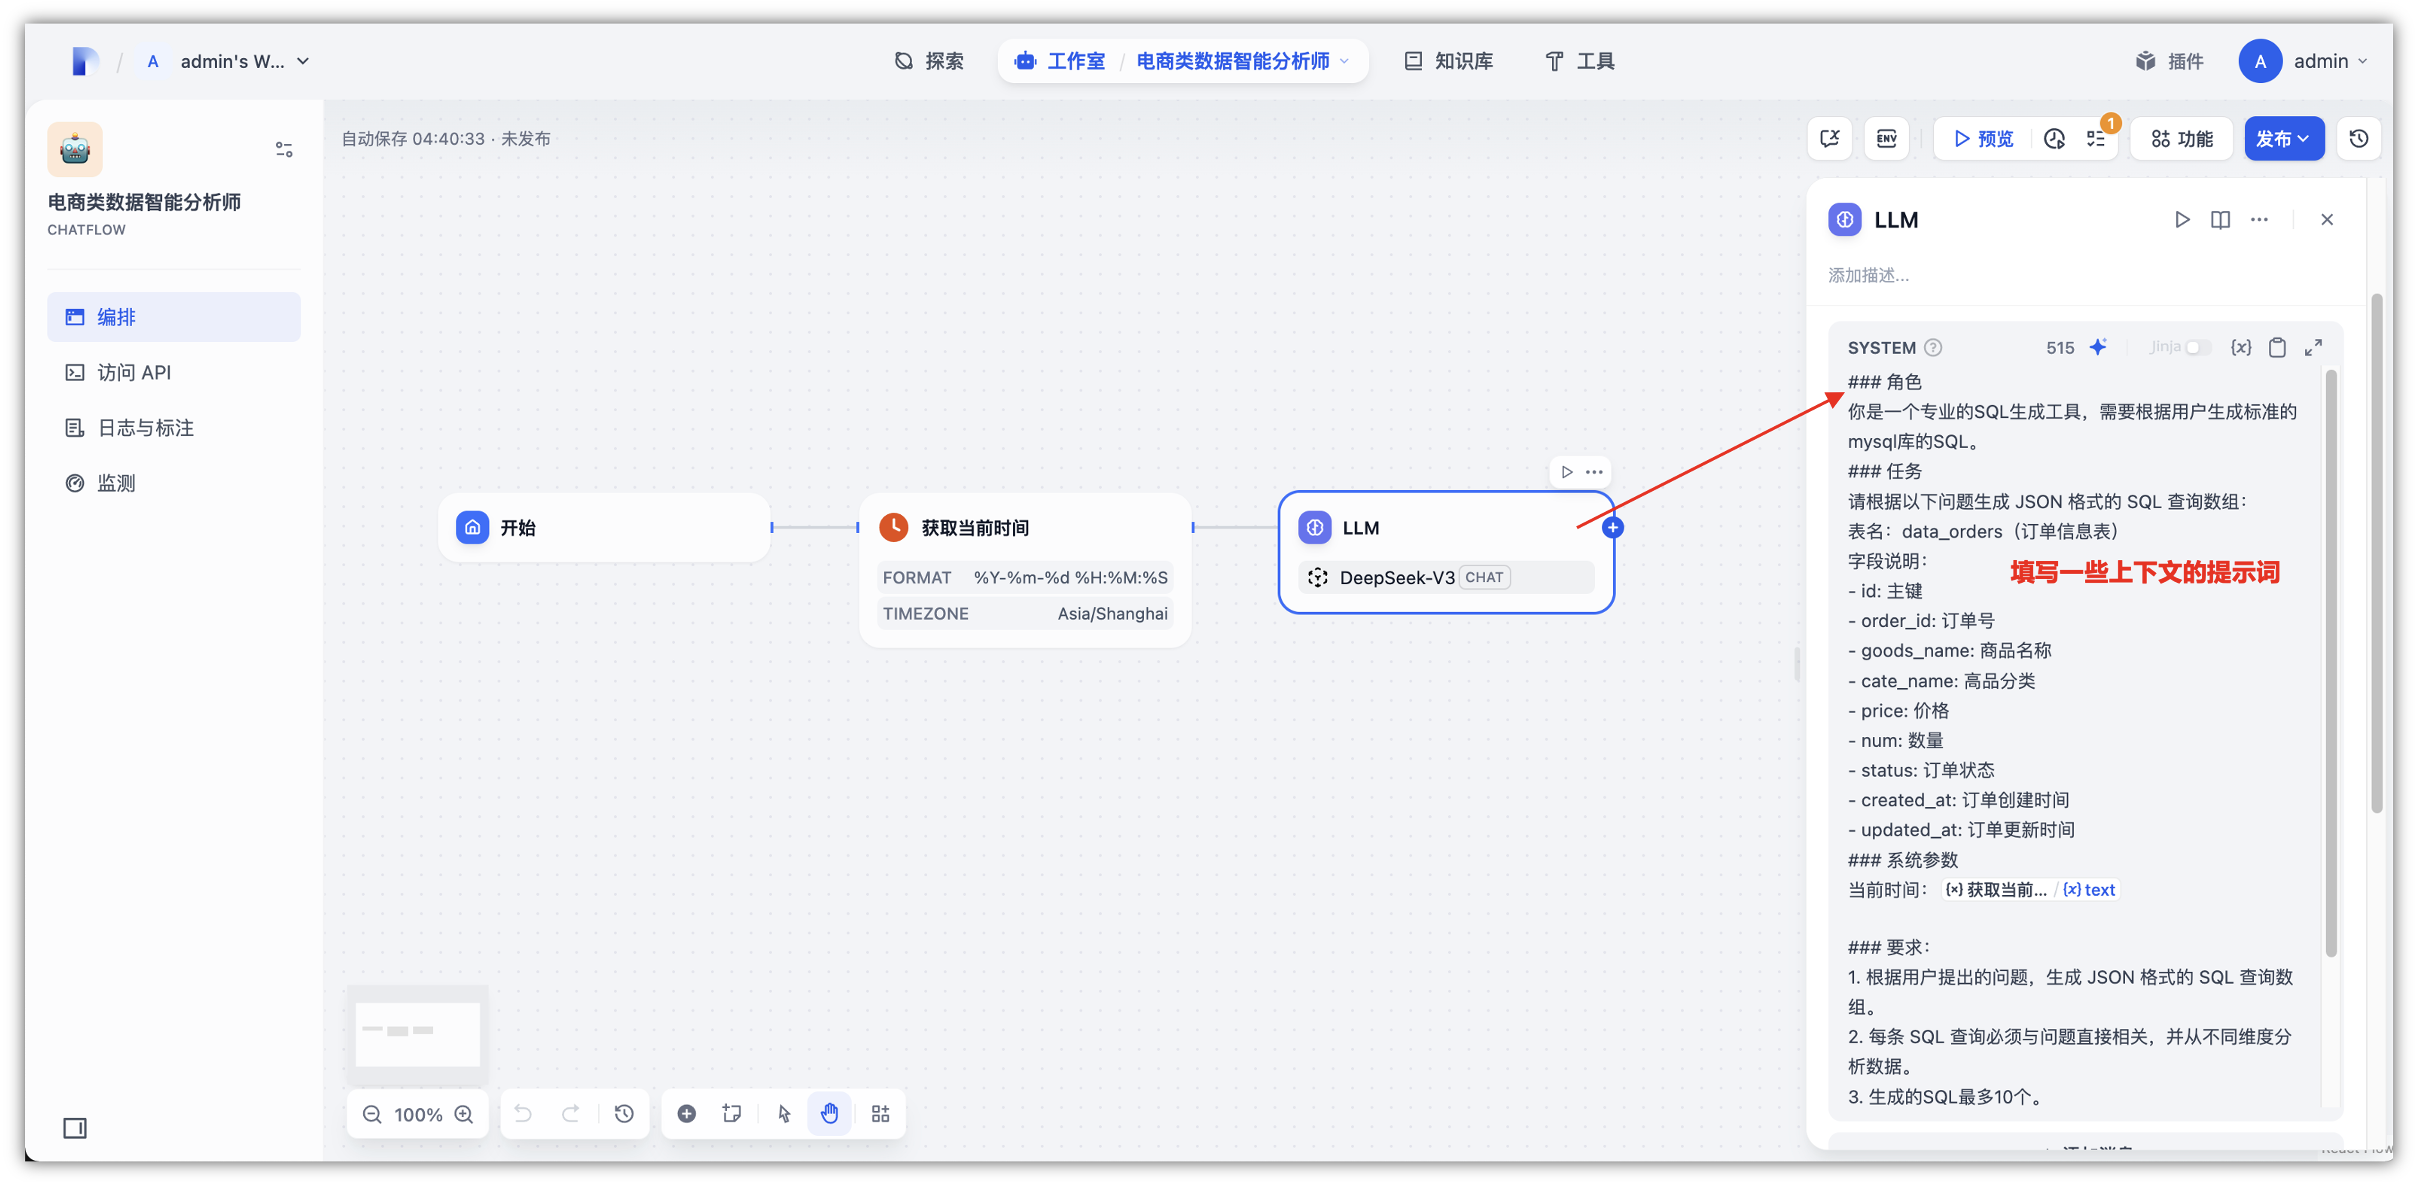The height and width of the screenshot is (1182, 2416).
Task: Zoom in the canvas
Action: point(464,1114)
